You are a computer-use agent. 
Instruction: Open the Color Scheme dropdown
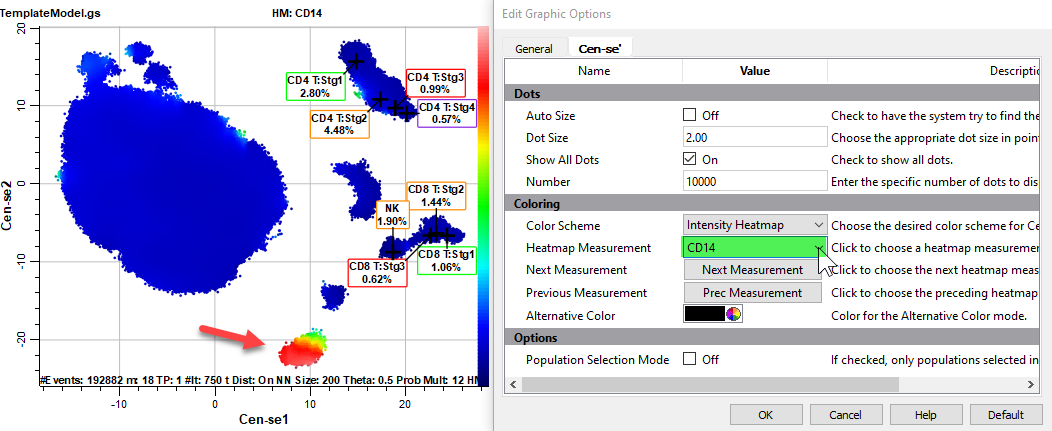[755, 226]
